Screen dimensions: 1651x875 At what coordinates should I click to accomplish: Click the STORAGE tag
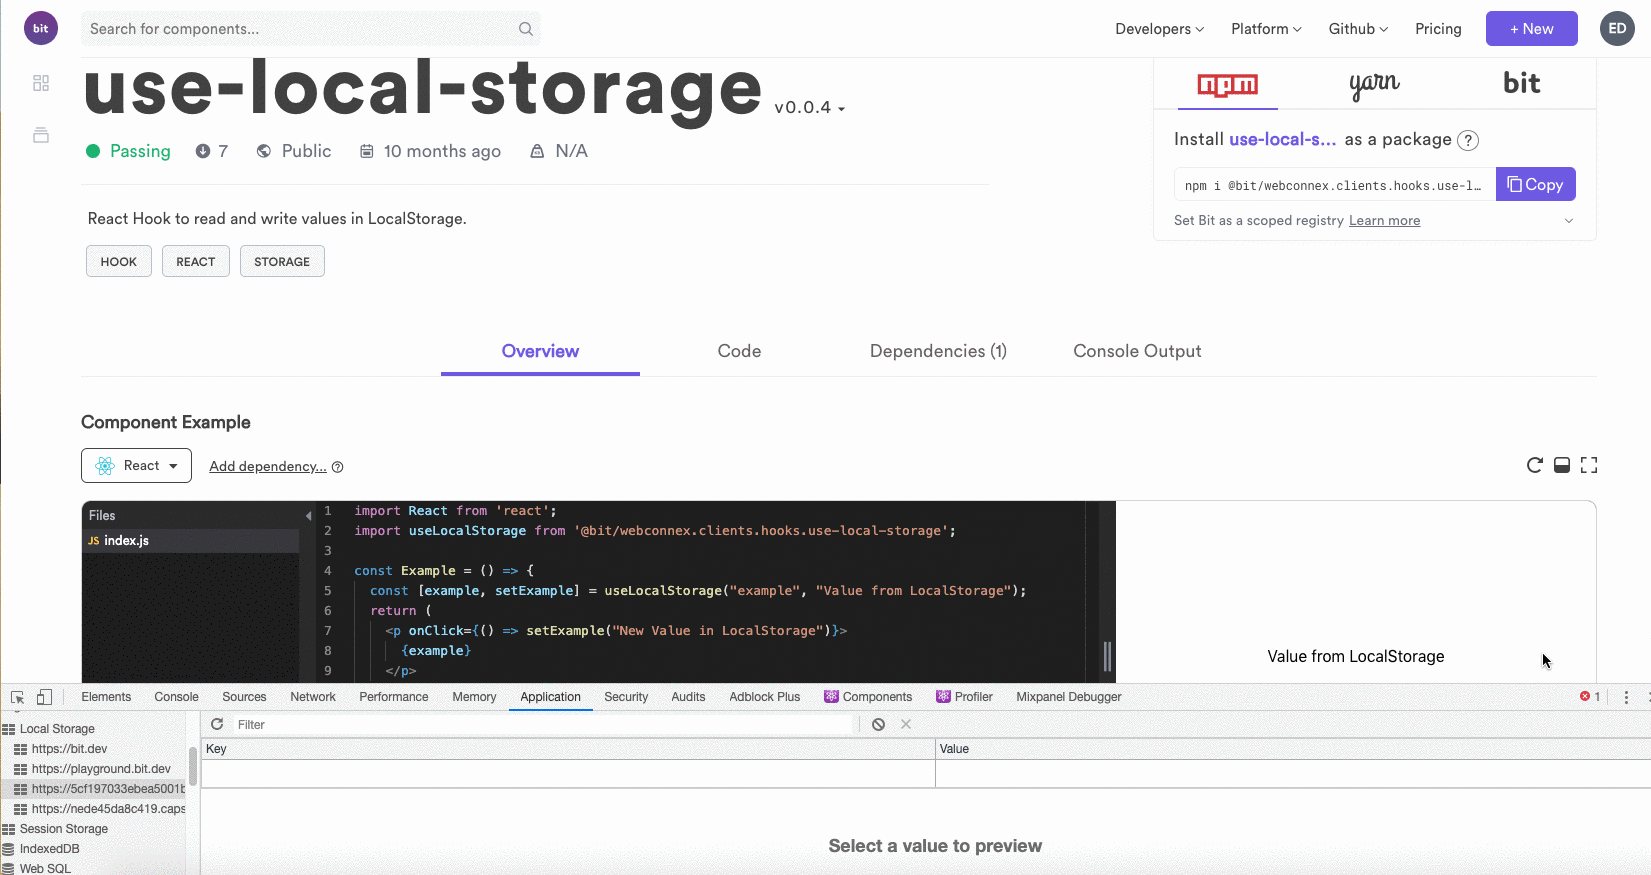click(282, 261)
